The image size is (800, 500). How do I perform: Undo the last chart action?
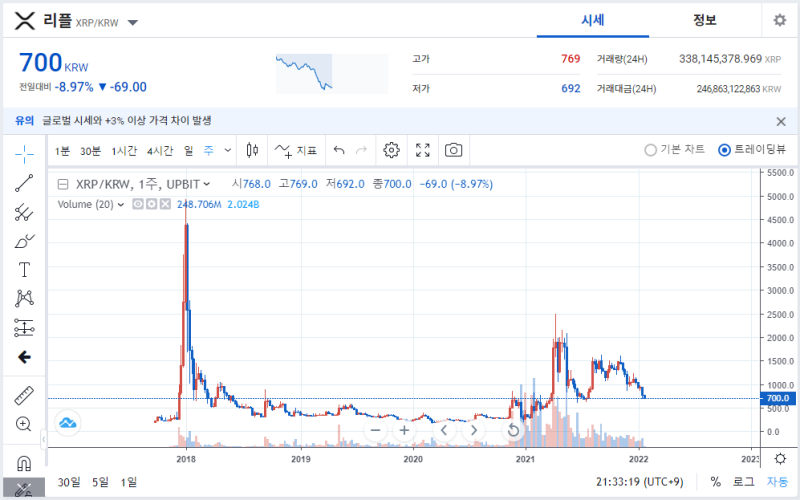tap(339, 150)
